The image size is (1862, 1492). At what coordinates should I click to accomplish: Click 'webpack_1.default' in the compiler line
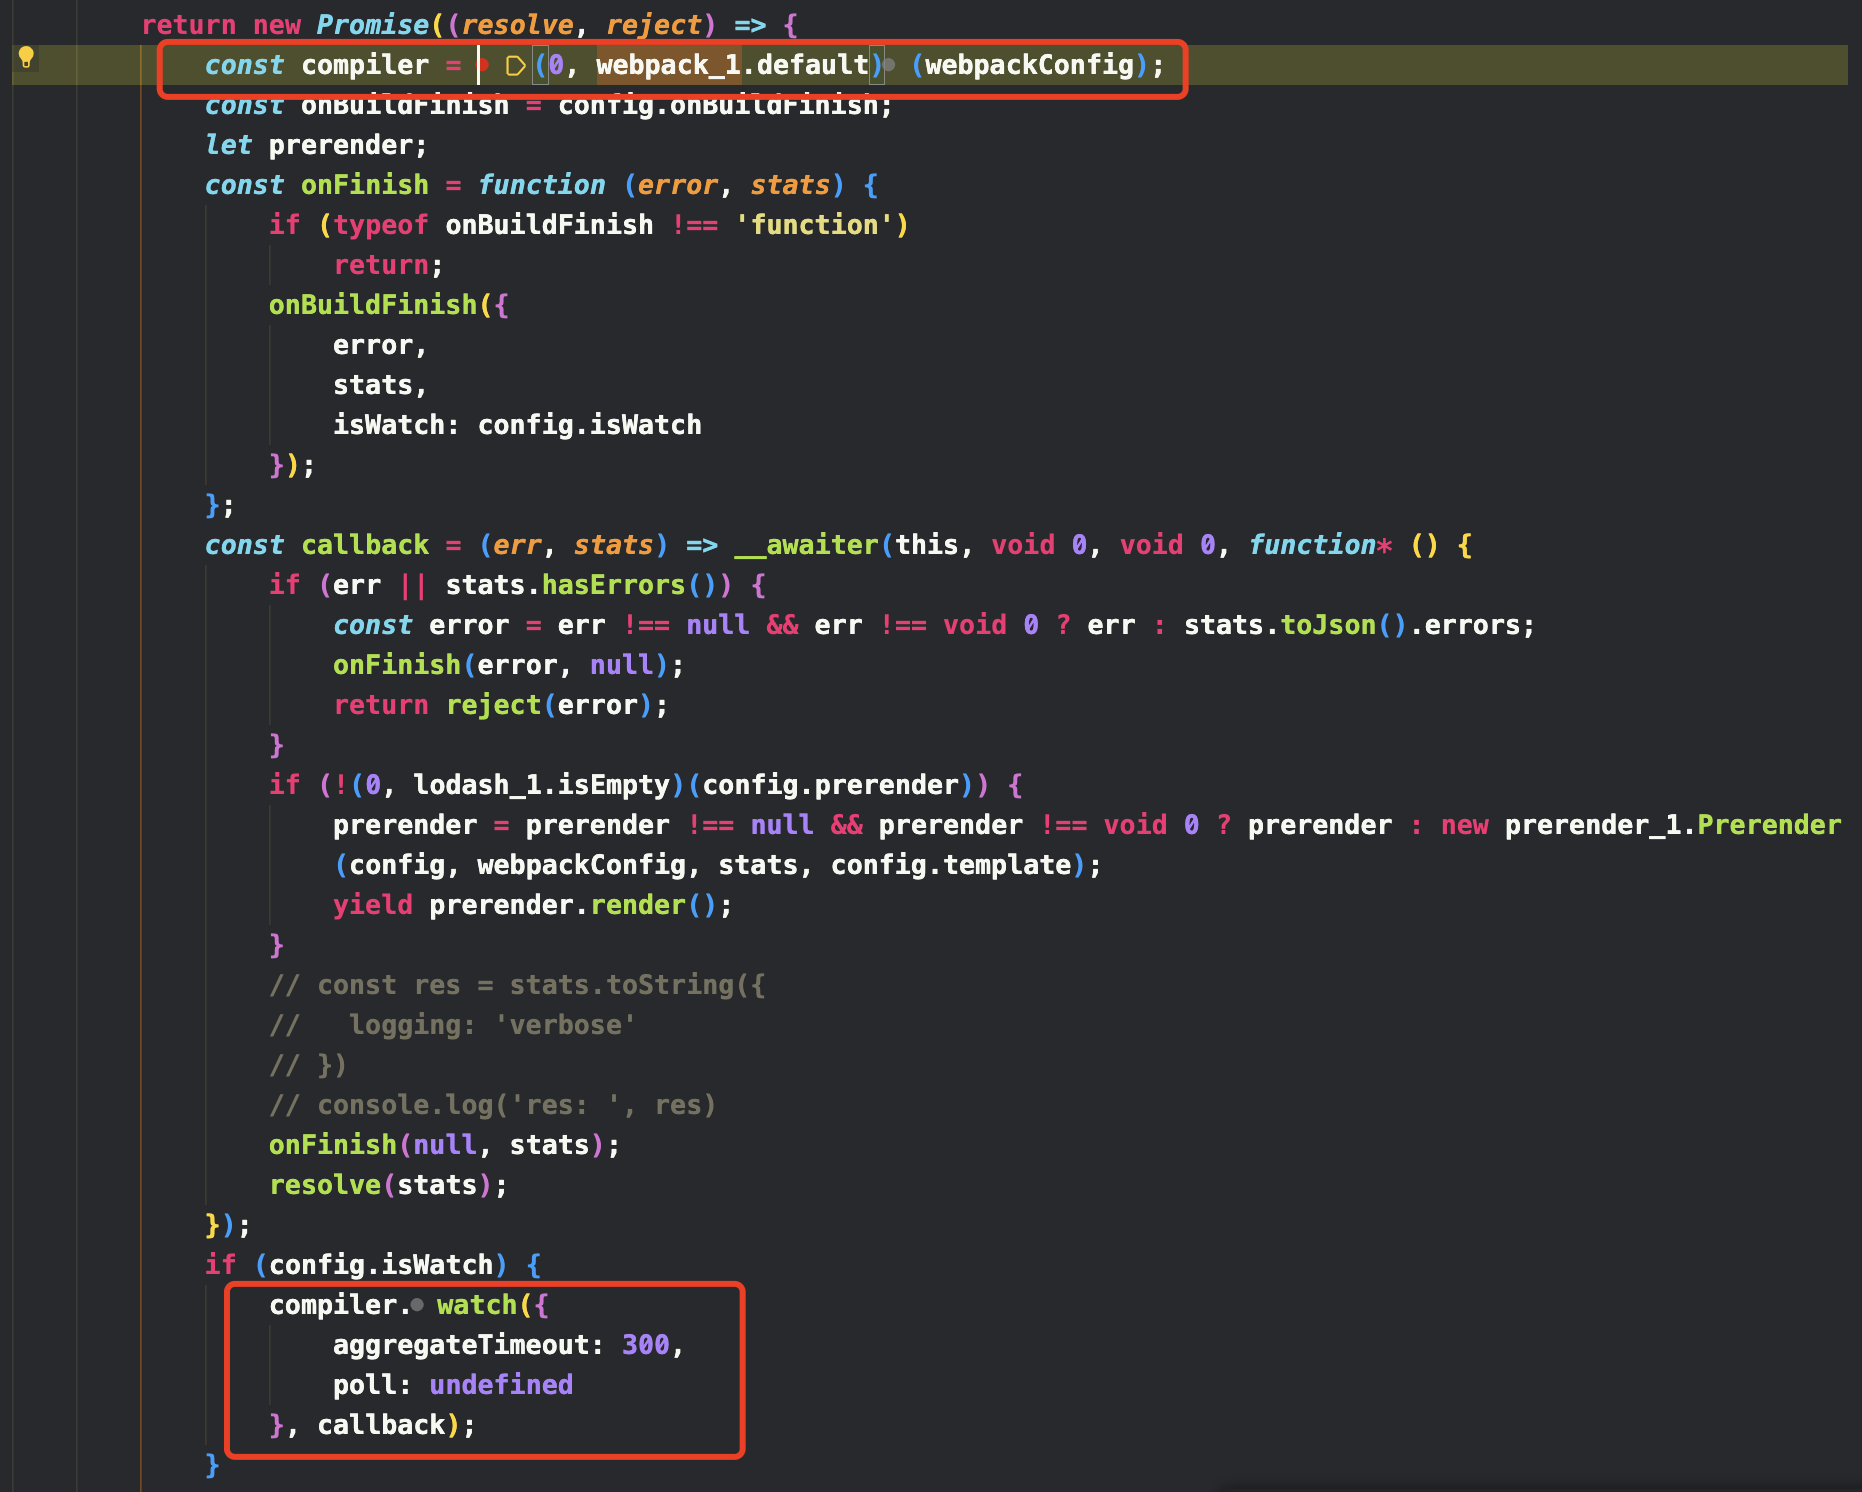[732, 65]
